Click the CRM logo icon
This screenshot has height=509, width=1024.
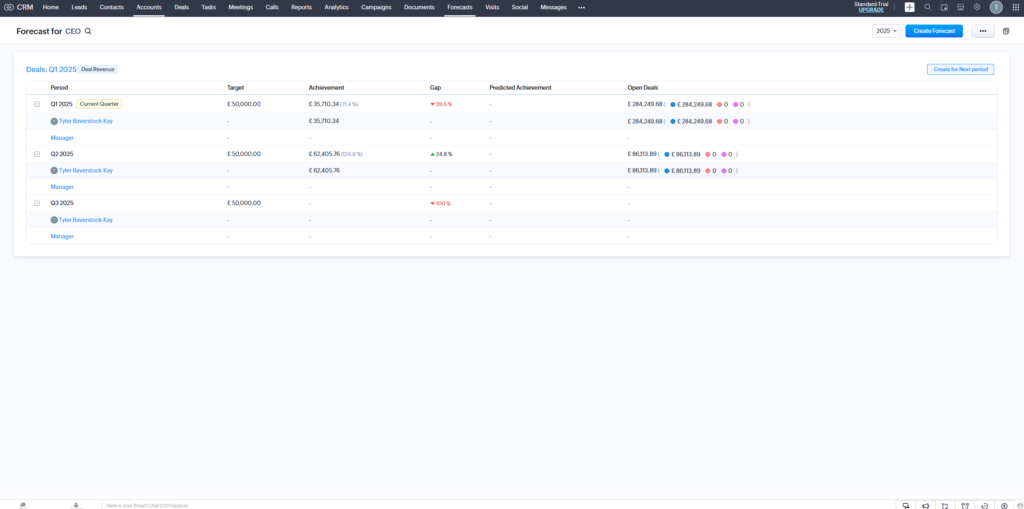pos(9,7)
